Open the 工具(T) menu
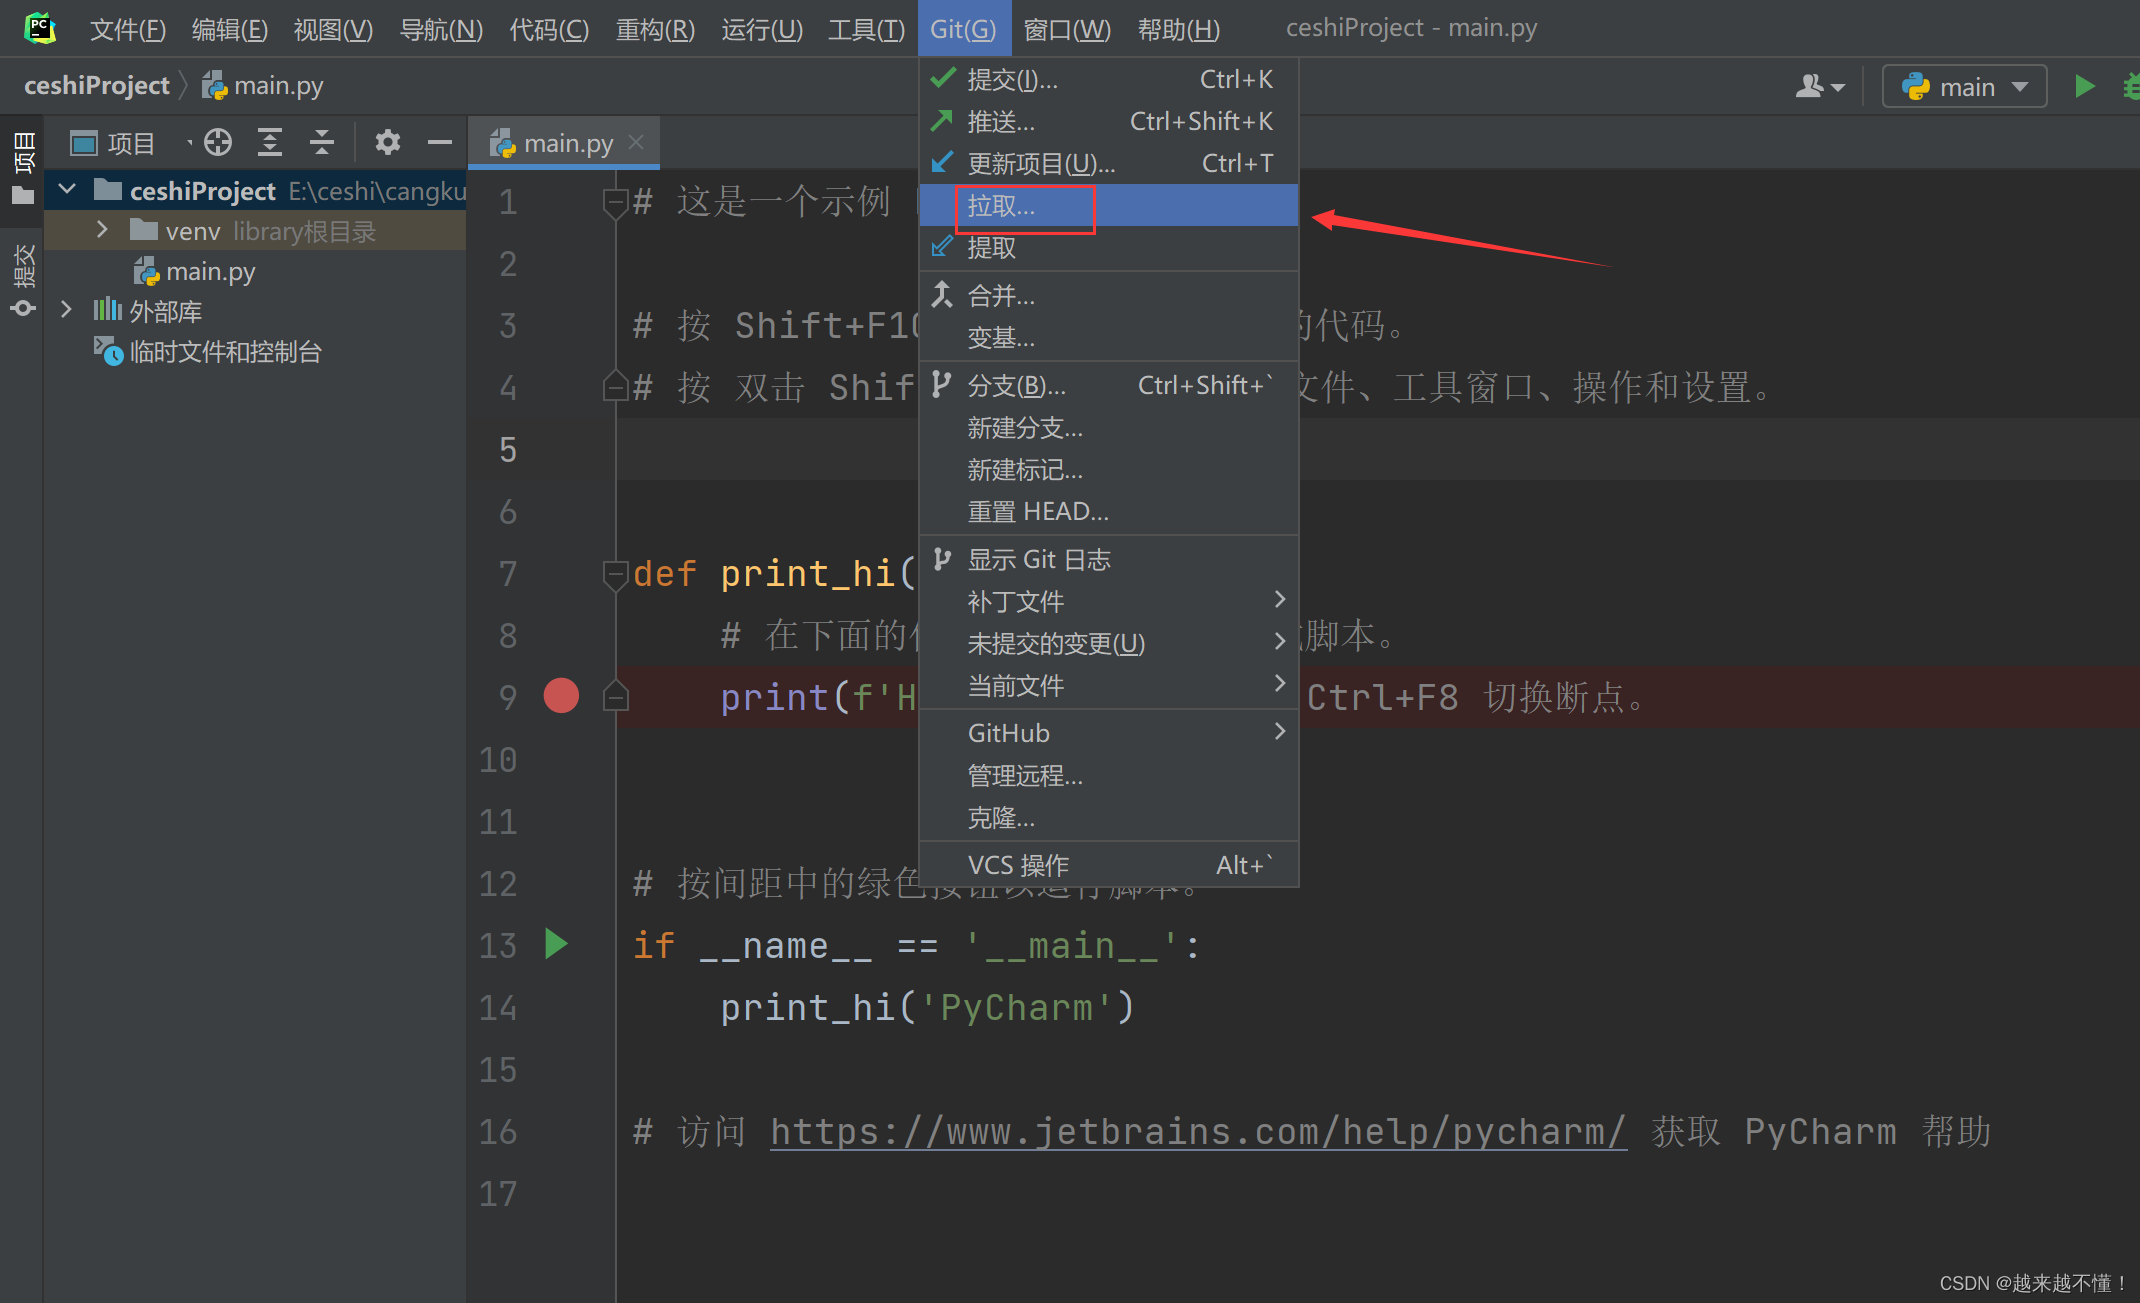The image size is (2140, 1303). pyautogui.click(x=866, y=29)
